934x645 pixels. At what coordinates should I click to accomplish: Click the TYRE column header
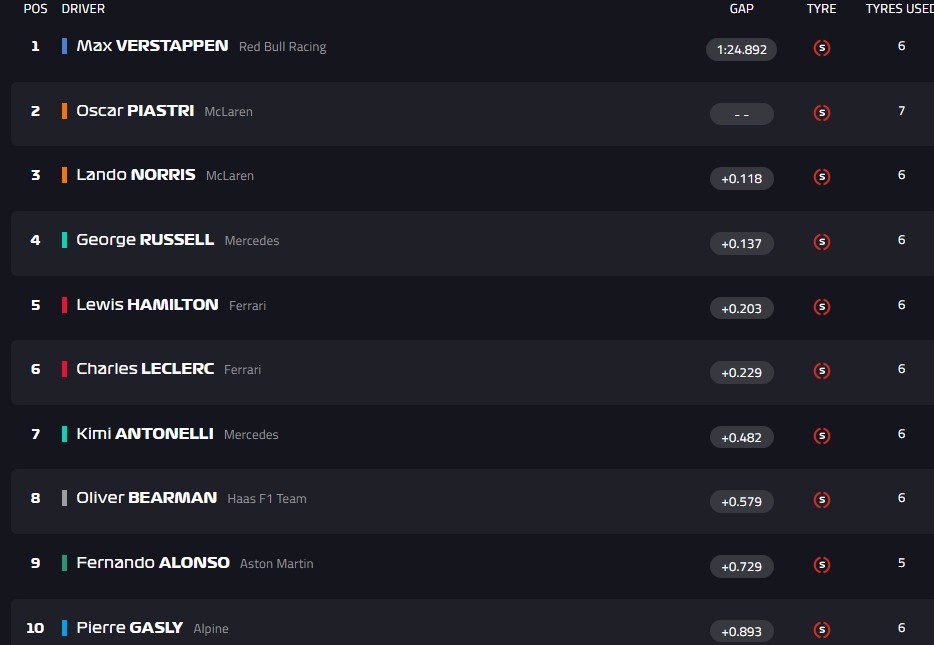(x=821, y=9)
